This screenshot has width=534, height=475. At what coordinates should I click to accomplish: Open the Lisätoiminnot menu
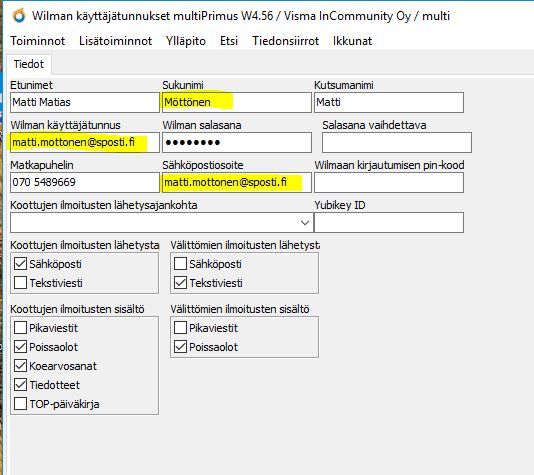click(x=115, y=41)
